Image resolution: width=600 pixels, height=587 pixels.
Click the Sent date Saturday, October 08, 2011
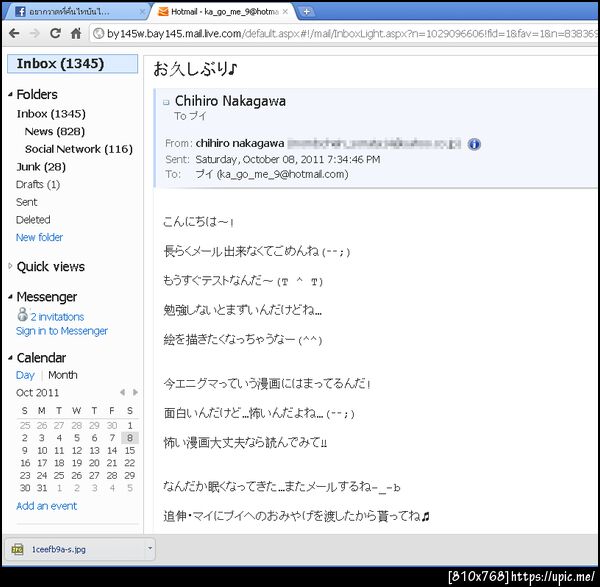coord(288,159)
